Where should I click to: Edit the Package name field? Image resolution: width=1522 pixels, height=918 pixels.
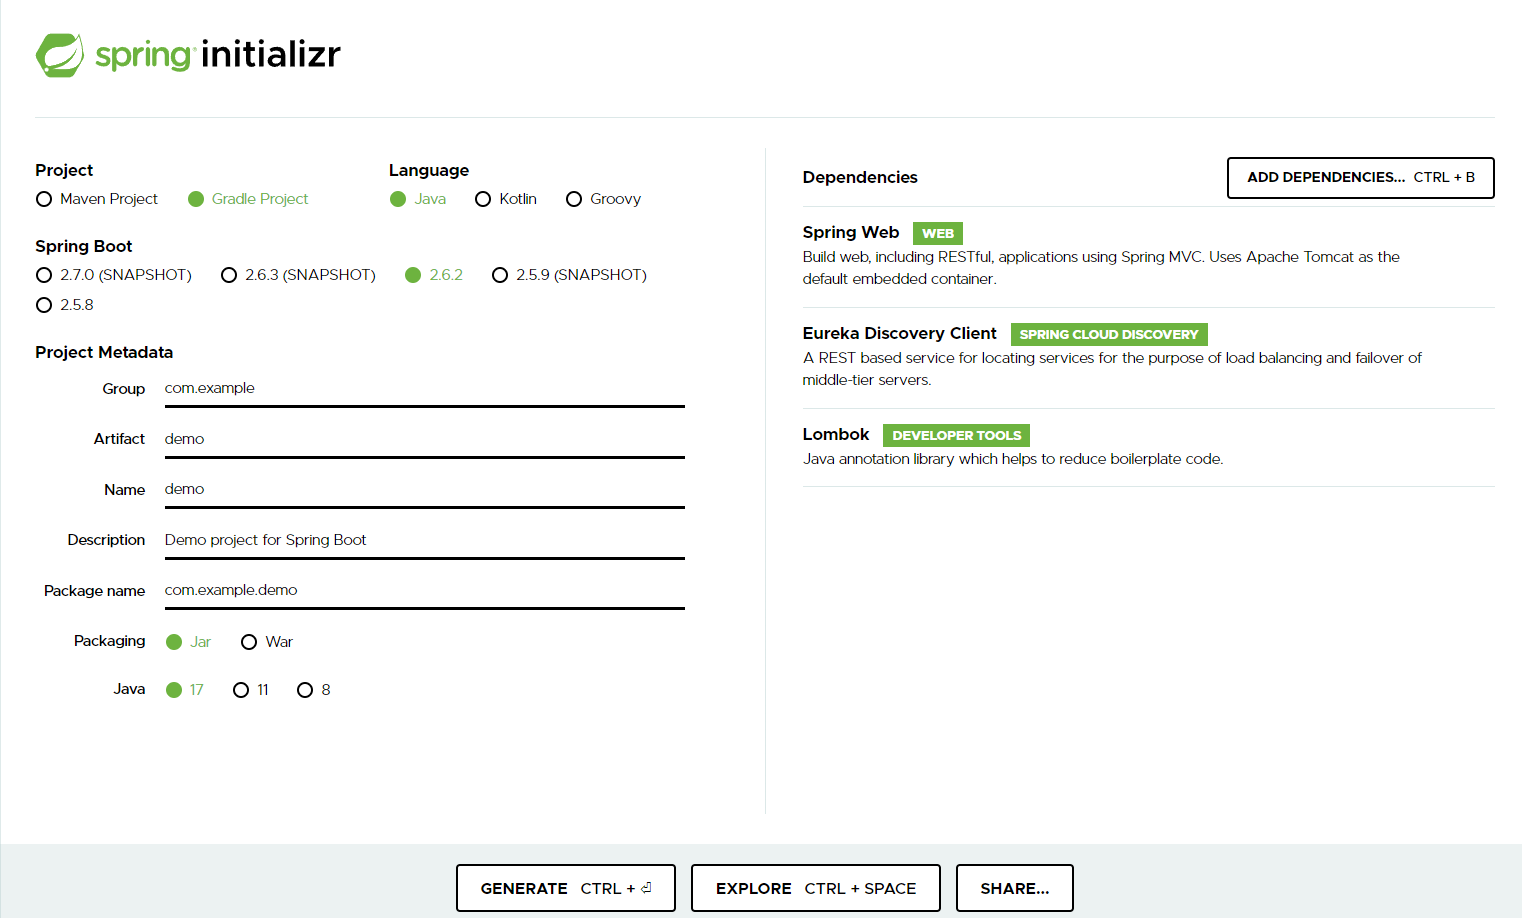pyautogui.click(x=424, y=591)
